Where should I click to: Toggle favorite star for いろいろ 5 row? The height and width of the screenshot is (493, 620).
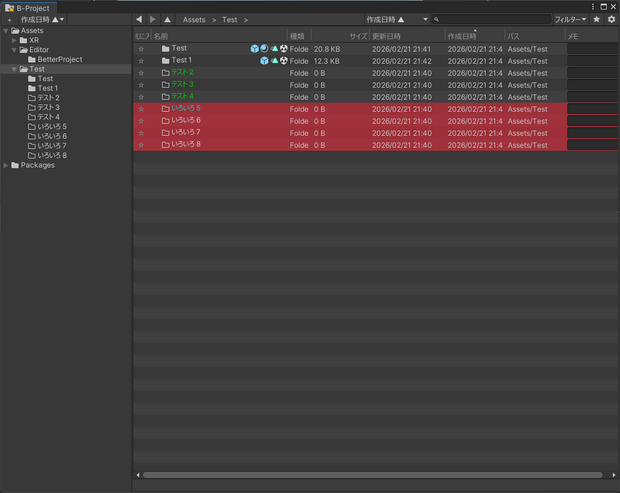[x=141, y=109]
